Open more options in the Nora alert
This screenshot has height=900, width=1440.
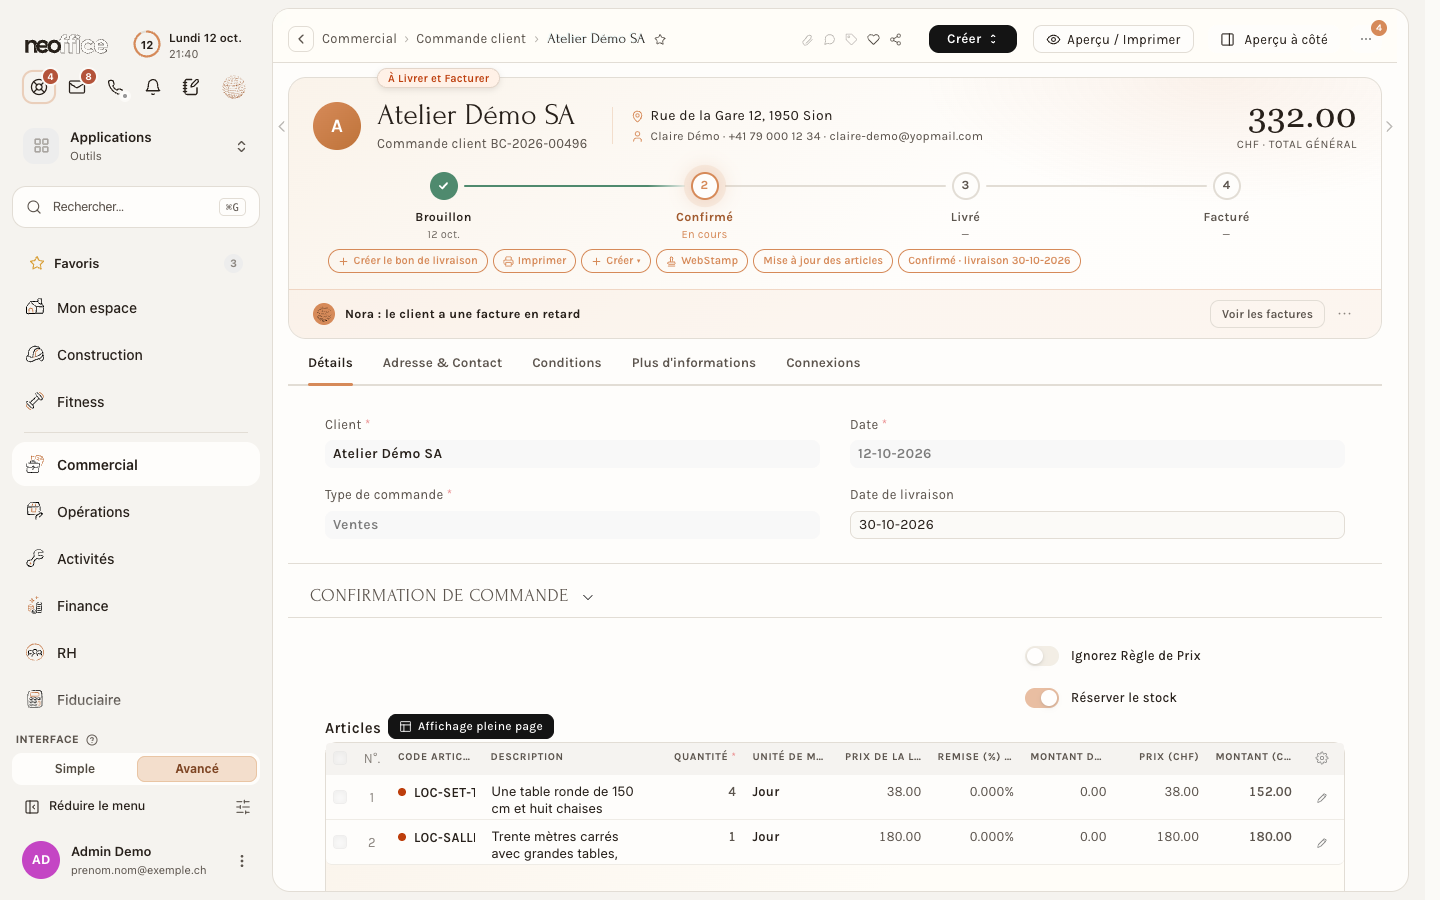tap(1345, 314)
